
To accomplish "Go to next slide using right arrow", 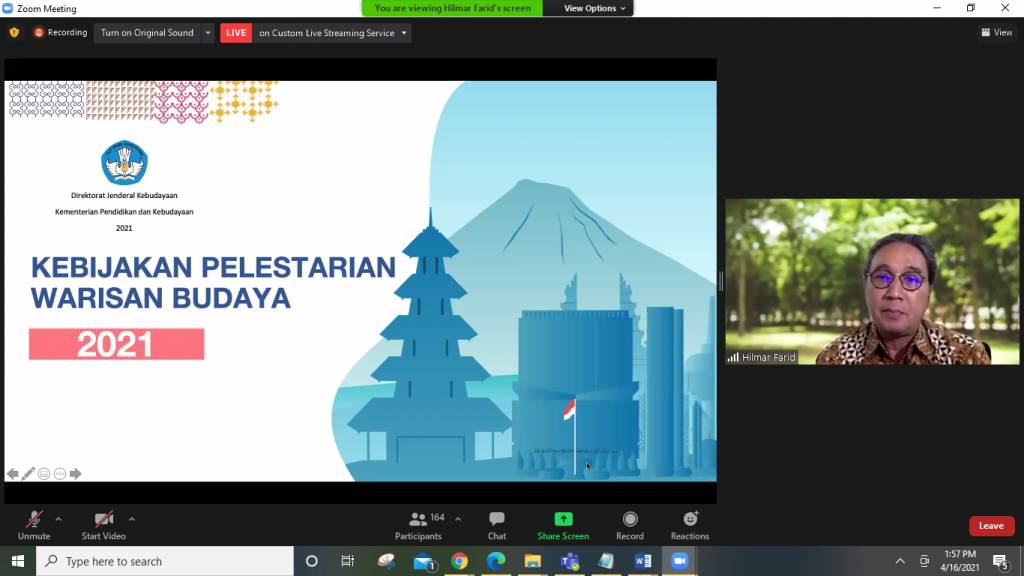I will [76, 474].
